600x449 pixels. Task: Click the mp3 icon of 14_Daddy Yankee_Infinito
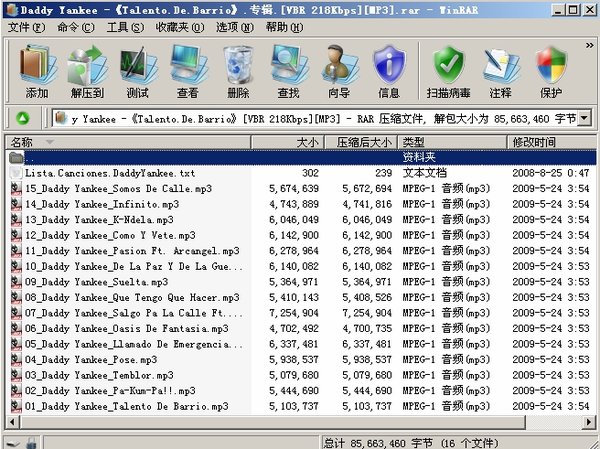tap(16, 204)
